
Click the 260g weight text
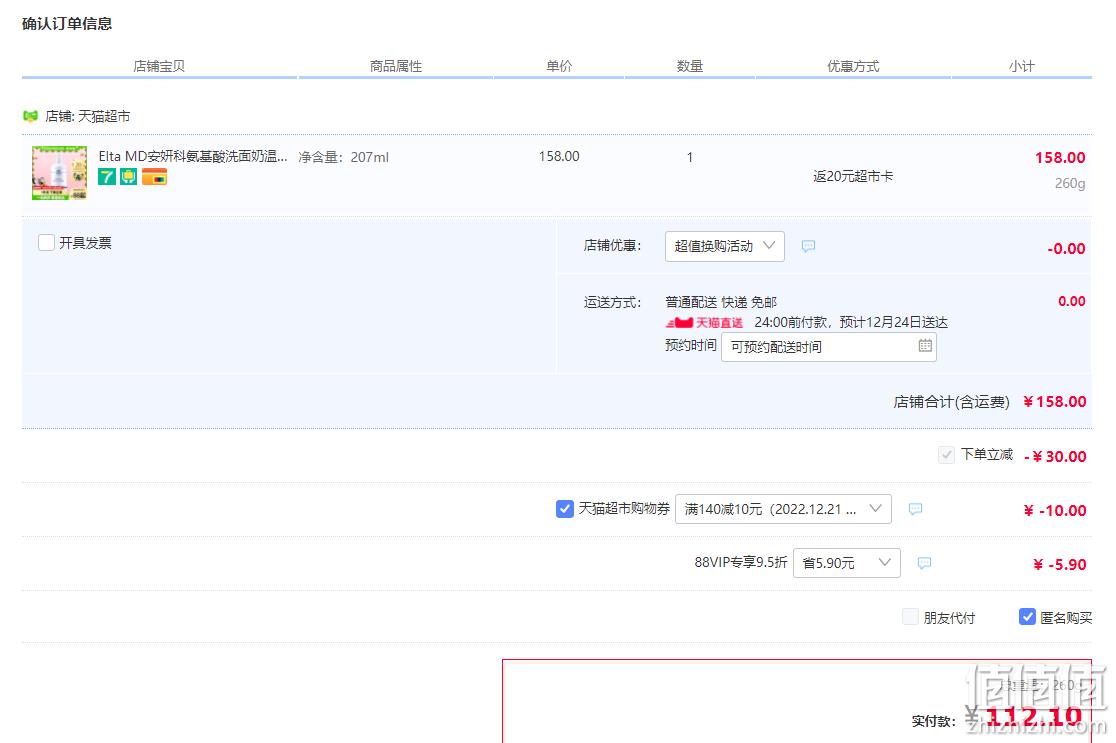click(x=1070, y=184)
